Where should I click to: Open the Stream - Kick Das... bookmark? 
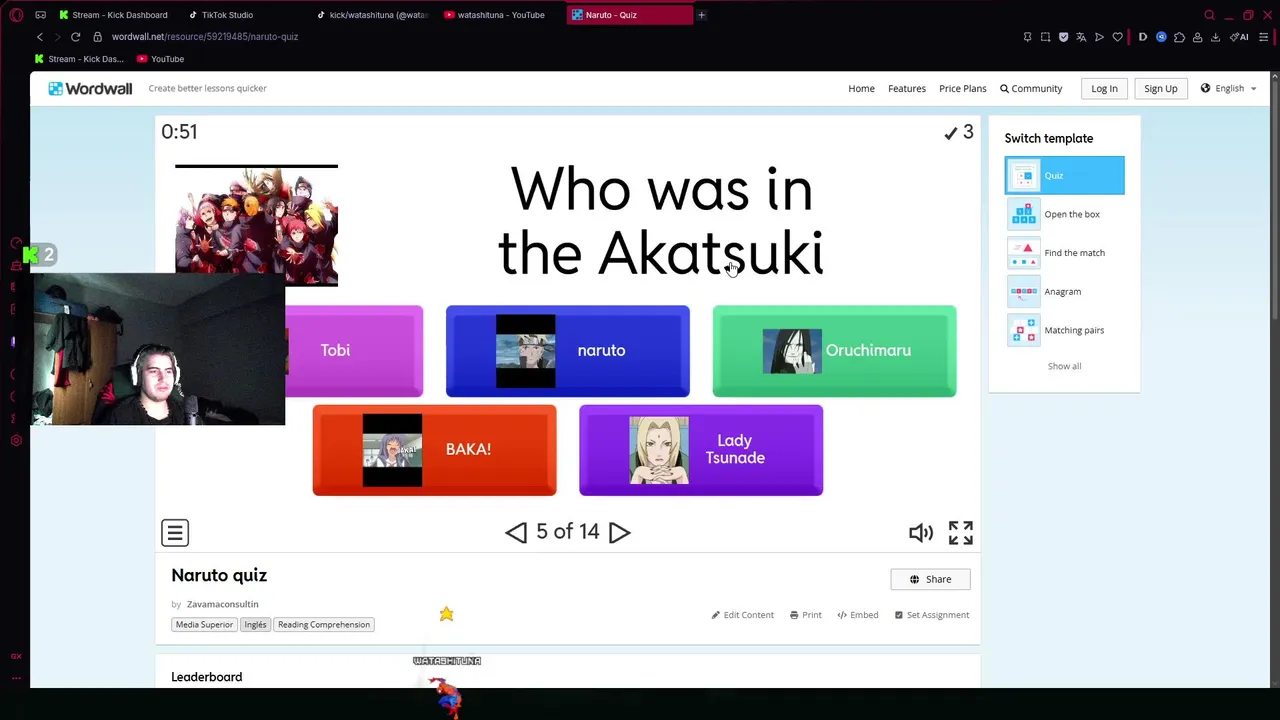[79, 59]
